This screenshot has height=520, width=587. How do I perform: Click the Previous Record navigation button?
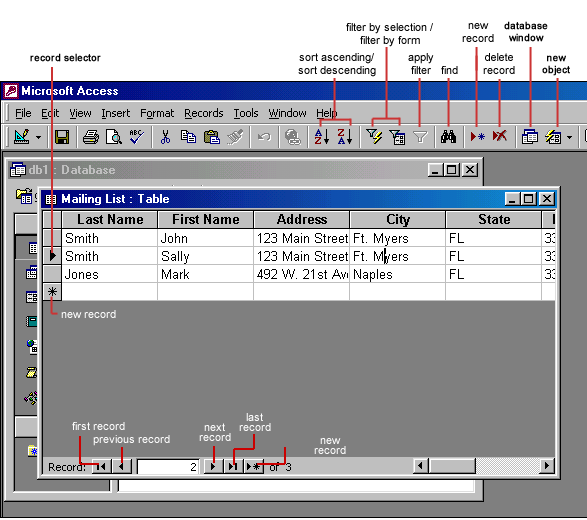pos(122,467)
